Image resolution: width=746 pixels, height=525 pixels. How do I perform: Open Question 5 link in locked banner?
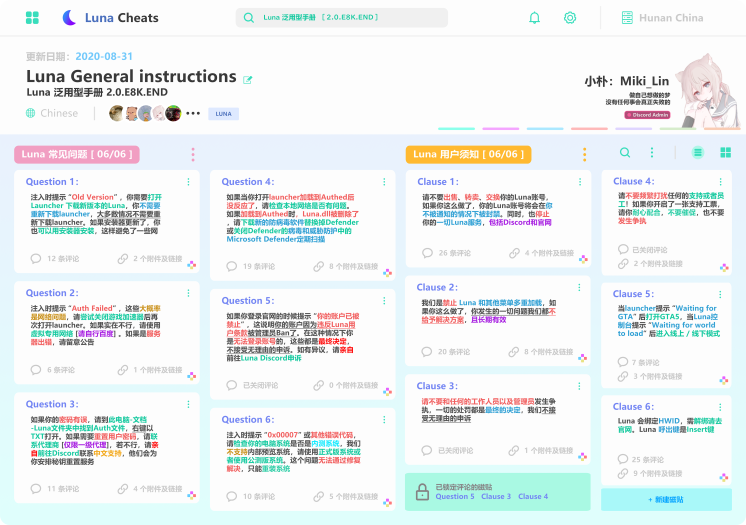point(455,496)
